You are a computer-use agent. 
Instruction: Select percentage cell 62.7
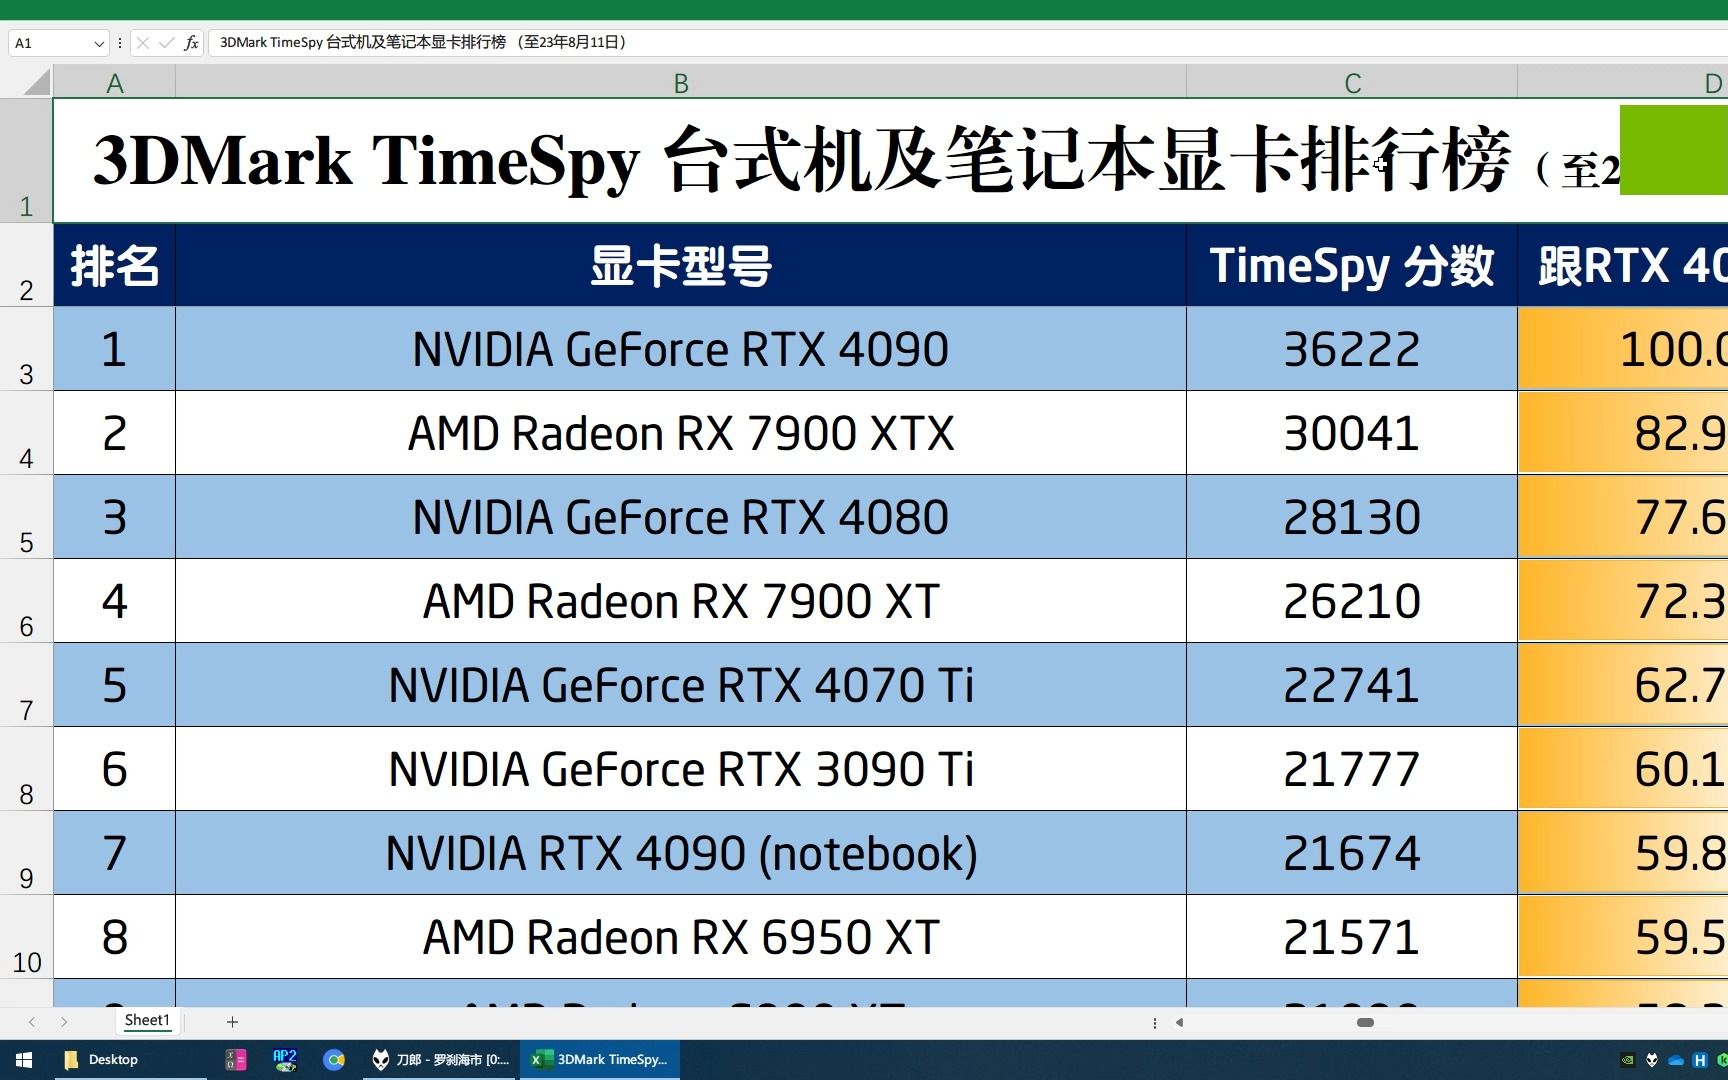[x=1623, y=685]
